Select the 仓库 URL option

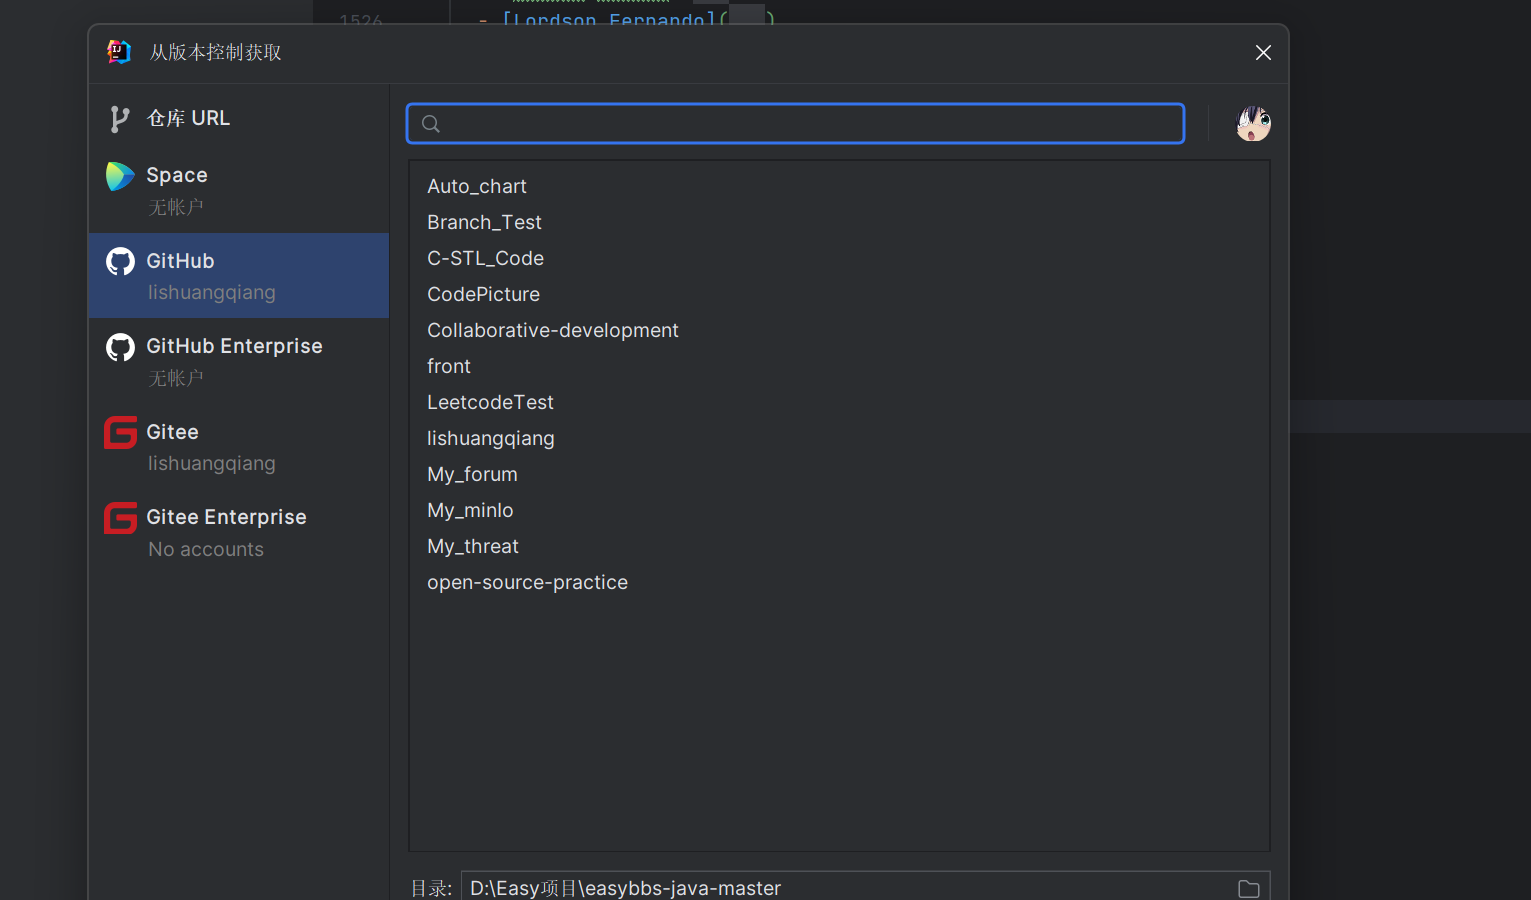188,118
